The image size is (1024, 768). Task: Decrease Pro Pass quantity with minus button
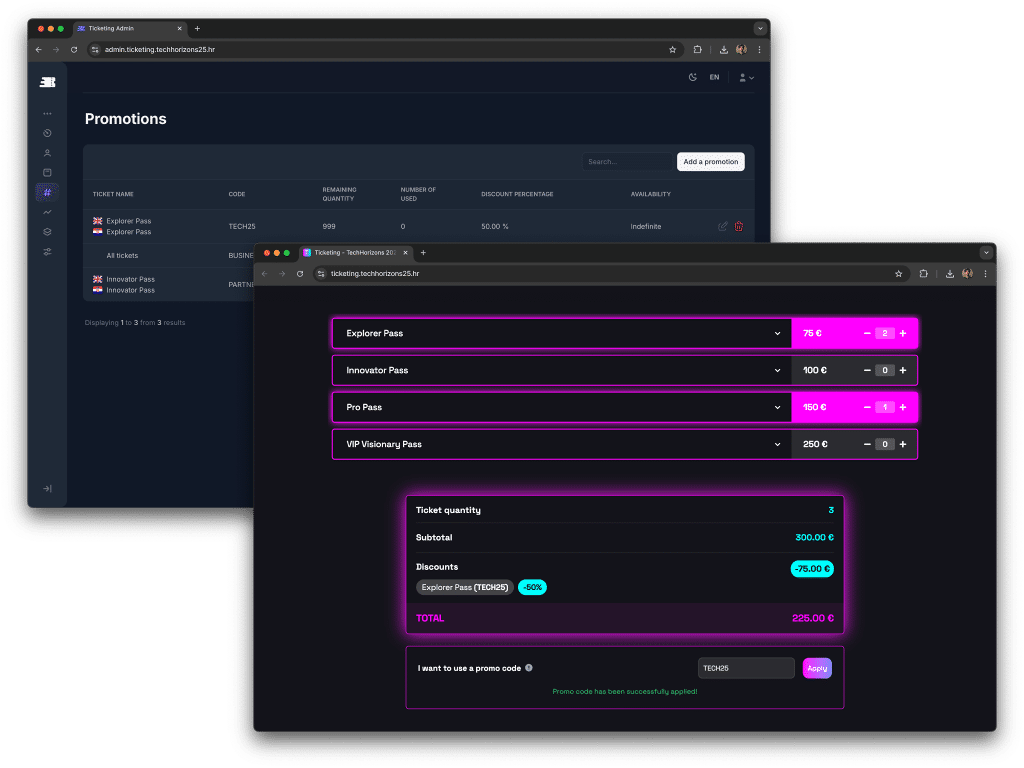[867, 407]
